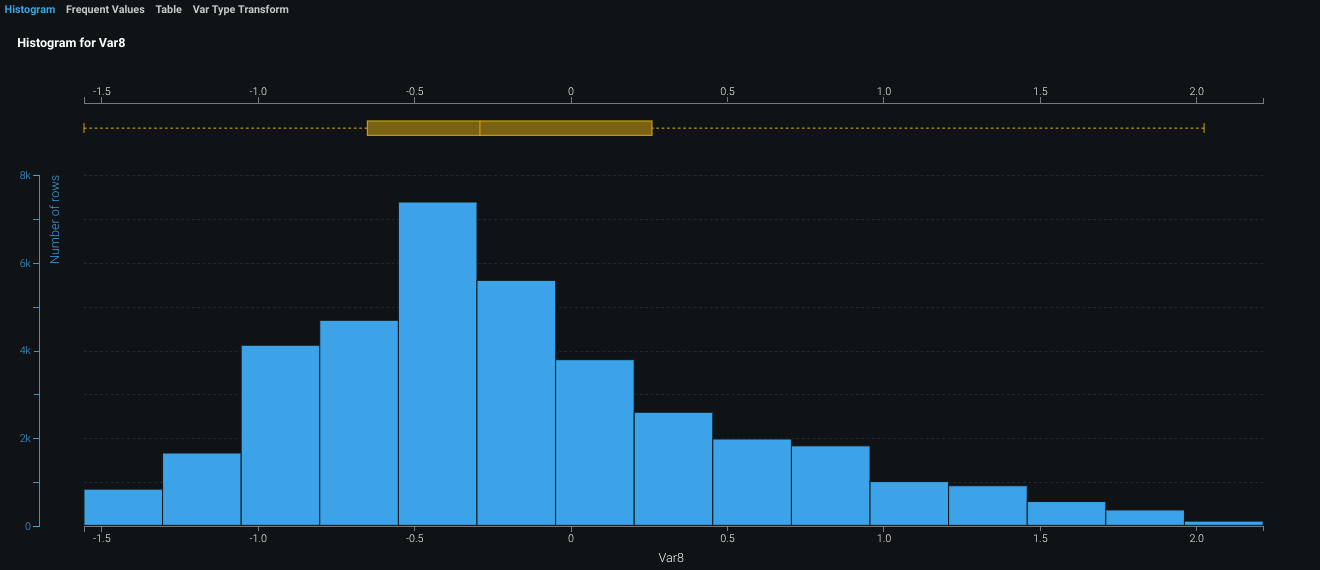This screenshot has width=1320, height=570.
Task: Open the Frequent Values tab
Action: pos(105,9)
